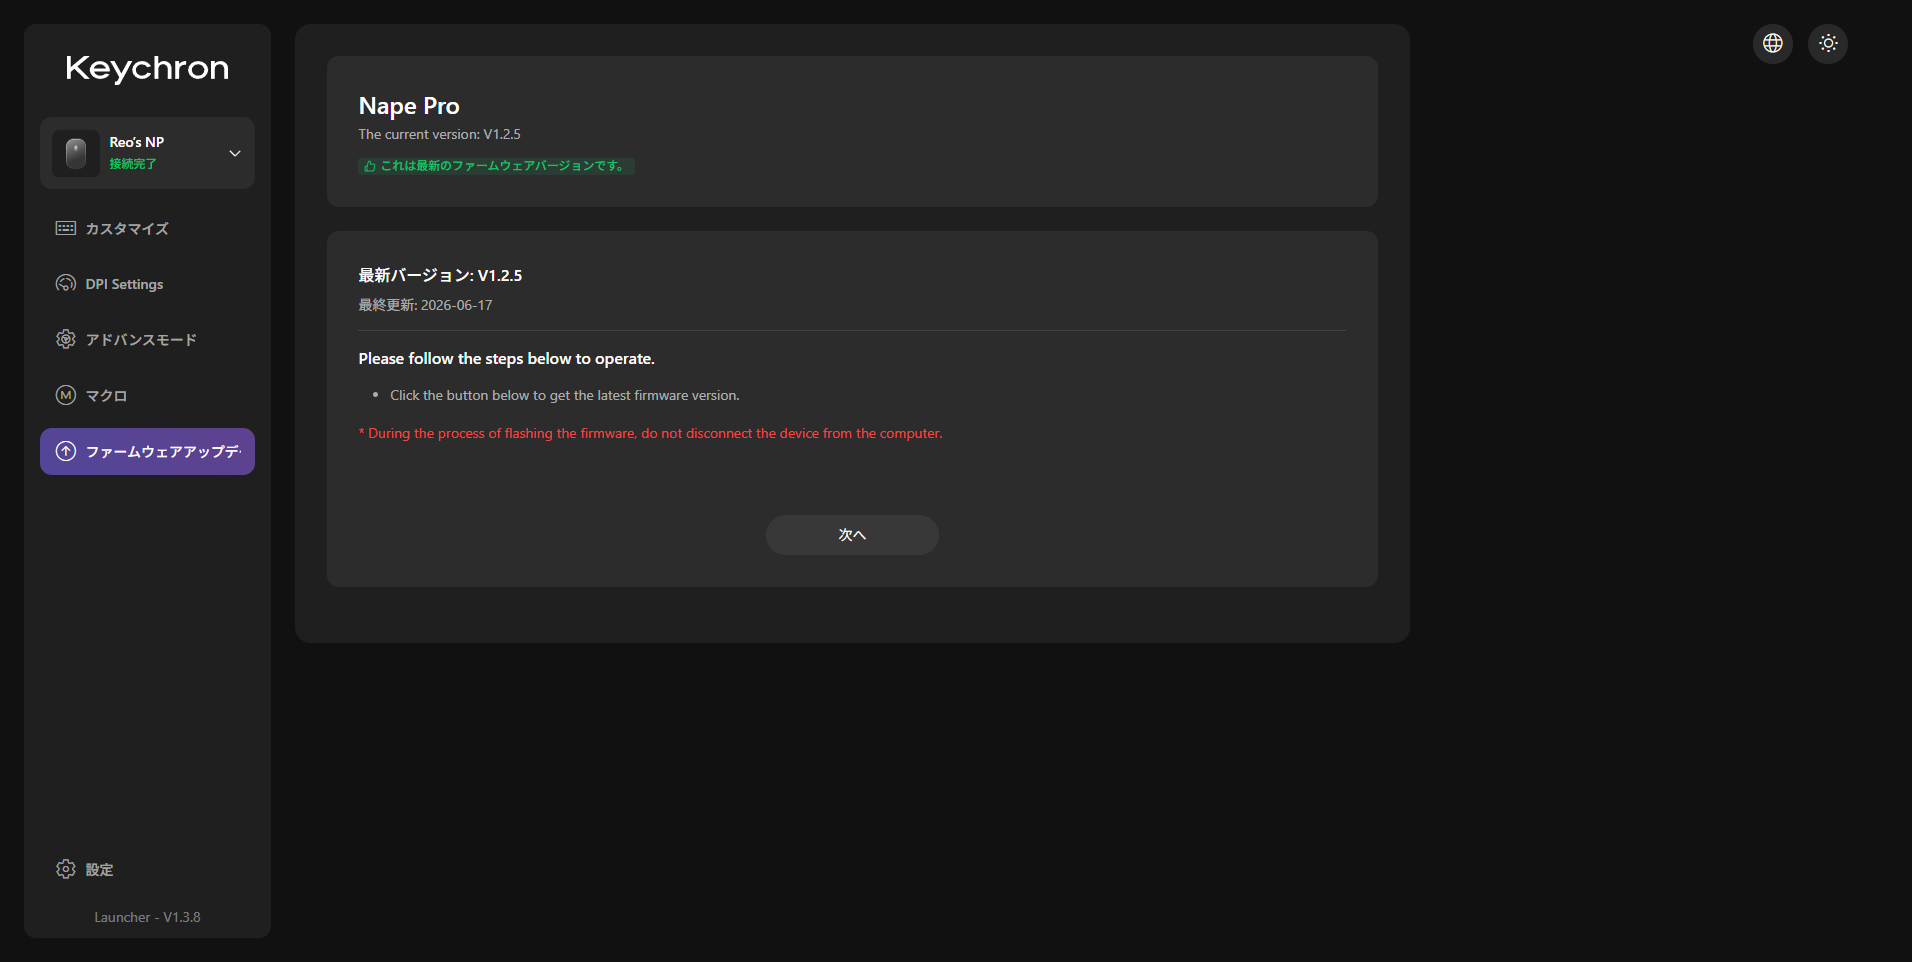Click the DPI Settings gauge icon

[x=66, y=284]
